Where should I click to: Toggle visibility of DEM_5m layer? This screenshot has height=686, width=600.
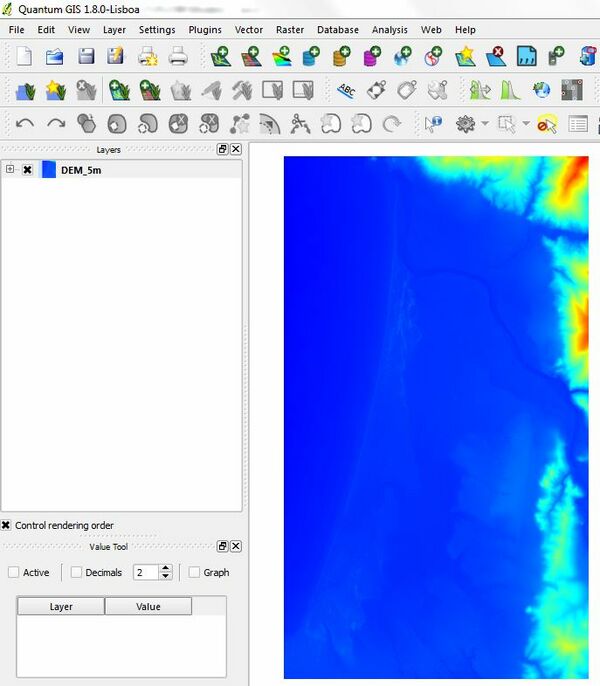point(28,170)
